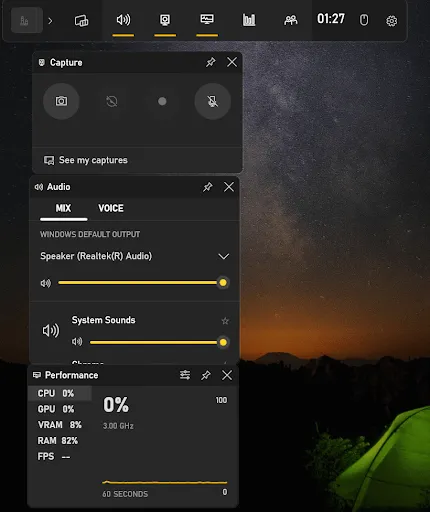
Task: Open See my captures link
Action: (93, 160)
